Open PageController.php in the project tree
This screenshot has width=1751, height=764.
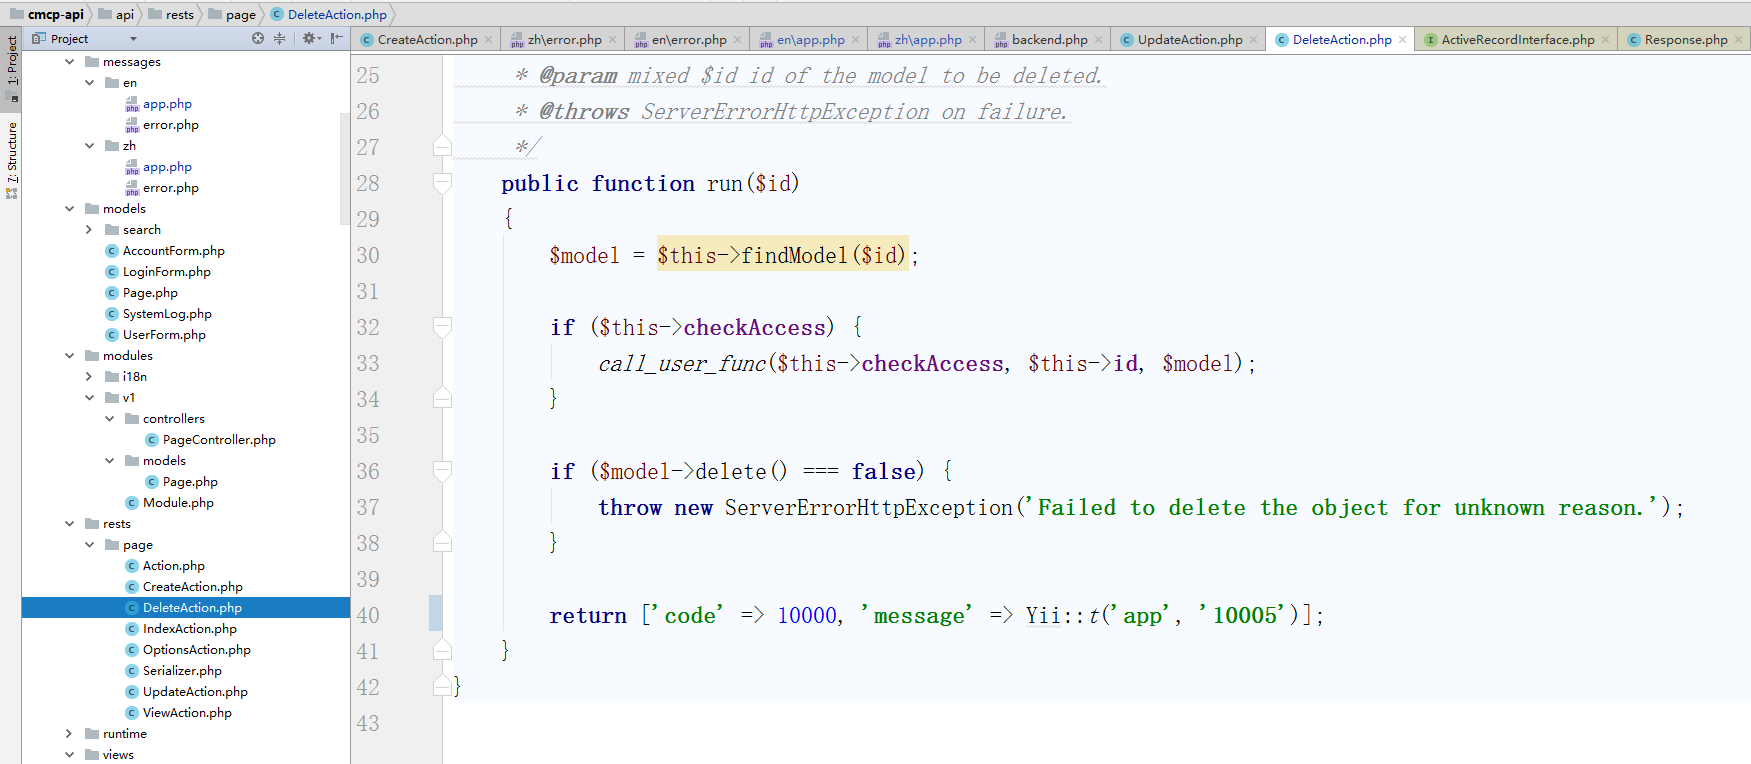tap(218, 440)
